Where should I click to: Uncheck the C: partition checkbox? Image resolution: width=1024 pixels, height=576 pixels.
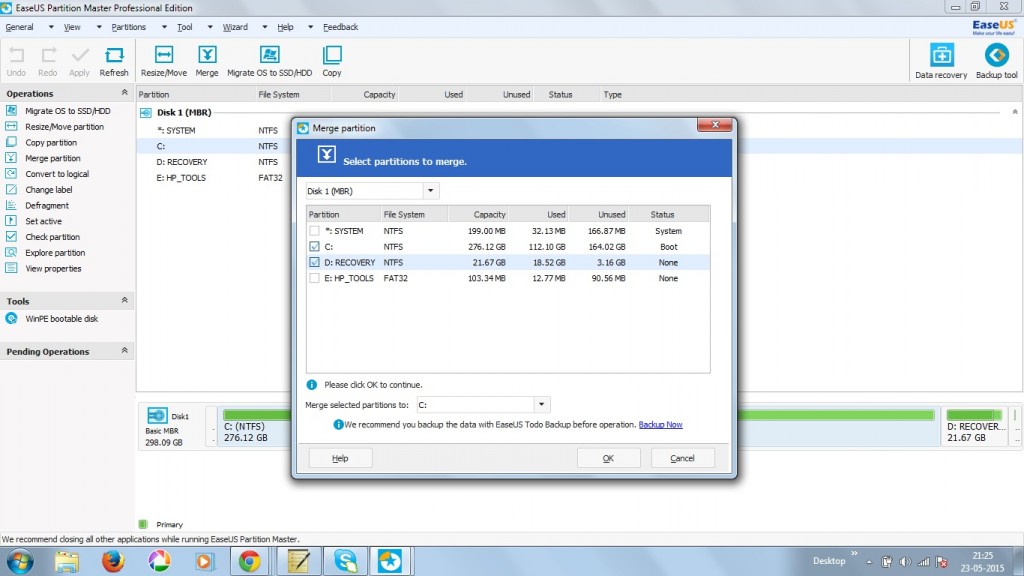coord(314,246)
